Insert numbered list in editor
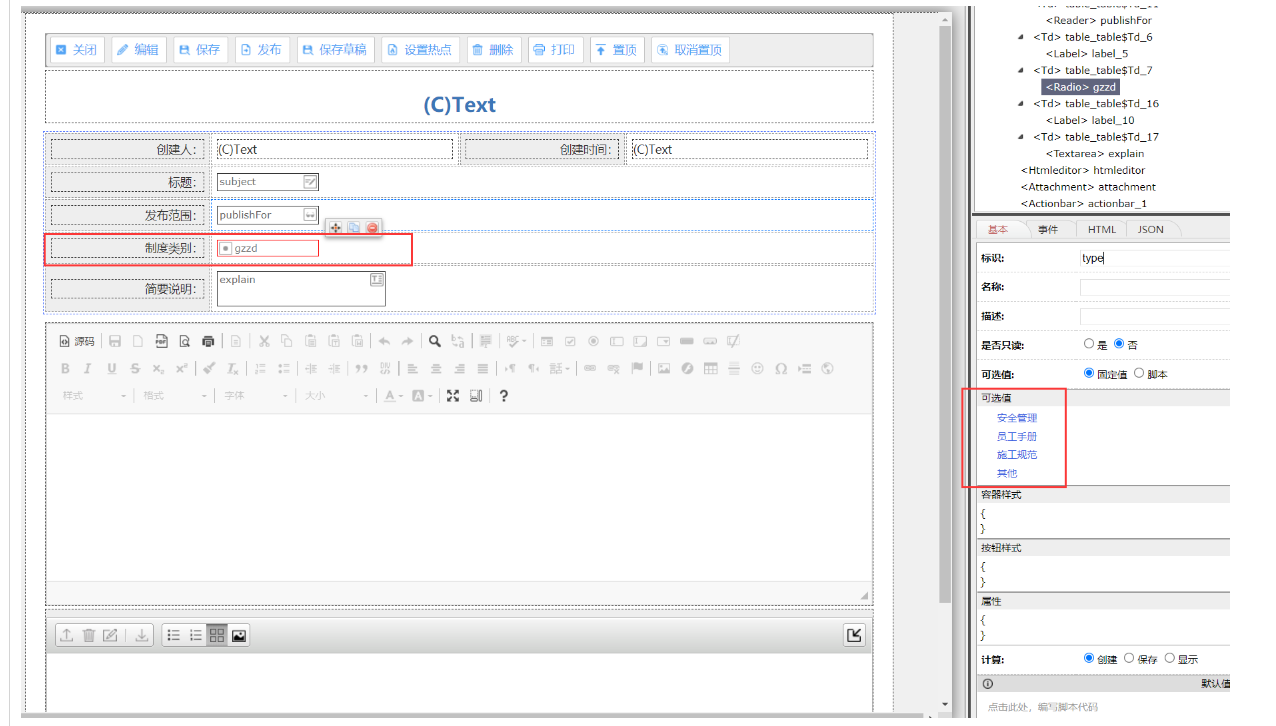The height and width of the screenshot is (726, 1276). 261,368
